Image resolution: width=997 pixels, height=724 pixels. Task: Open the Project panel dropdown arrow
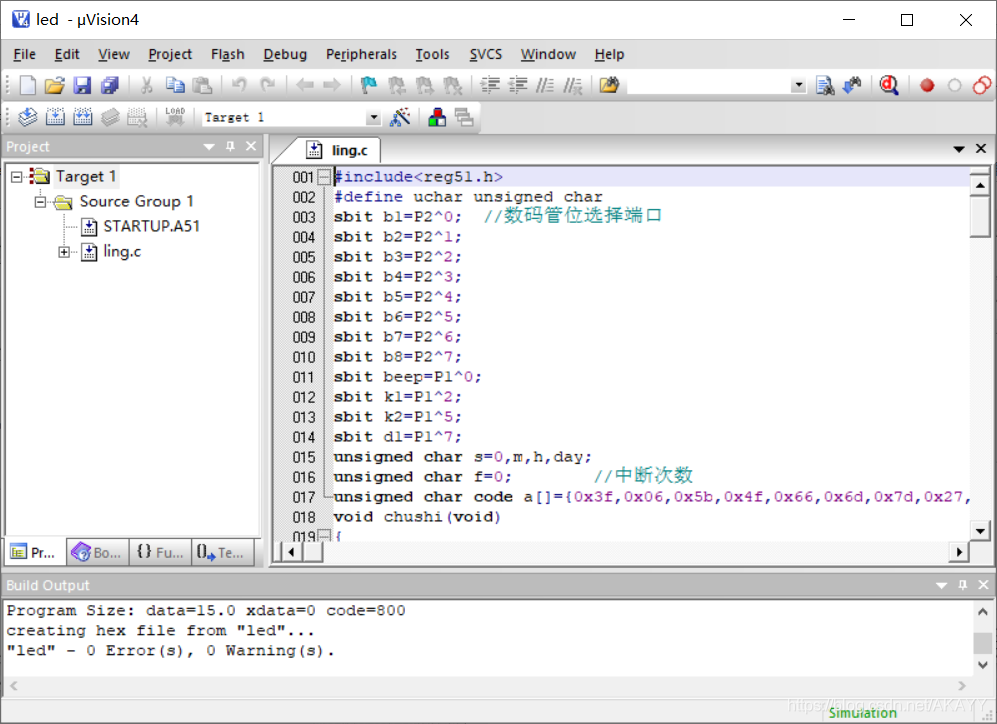tap(209, 147)
